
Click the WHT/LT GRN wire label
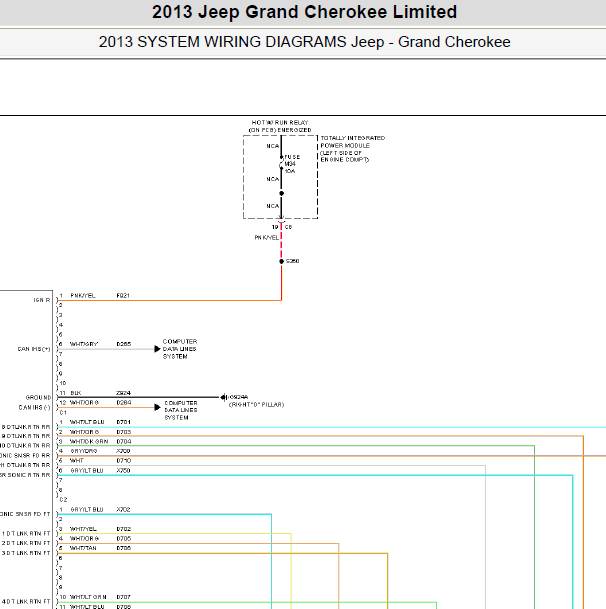point(88,597)
